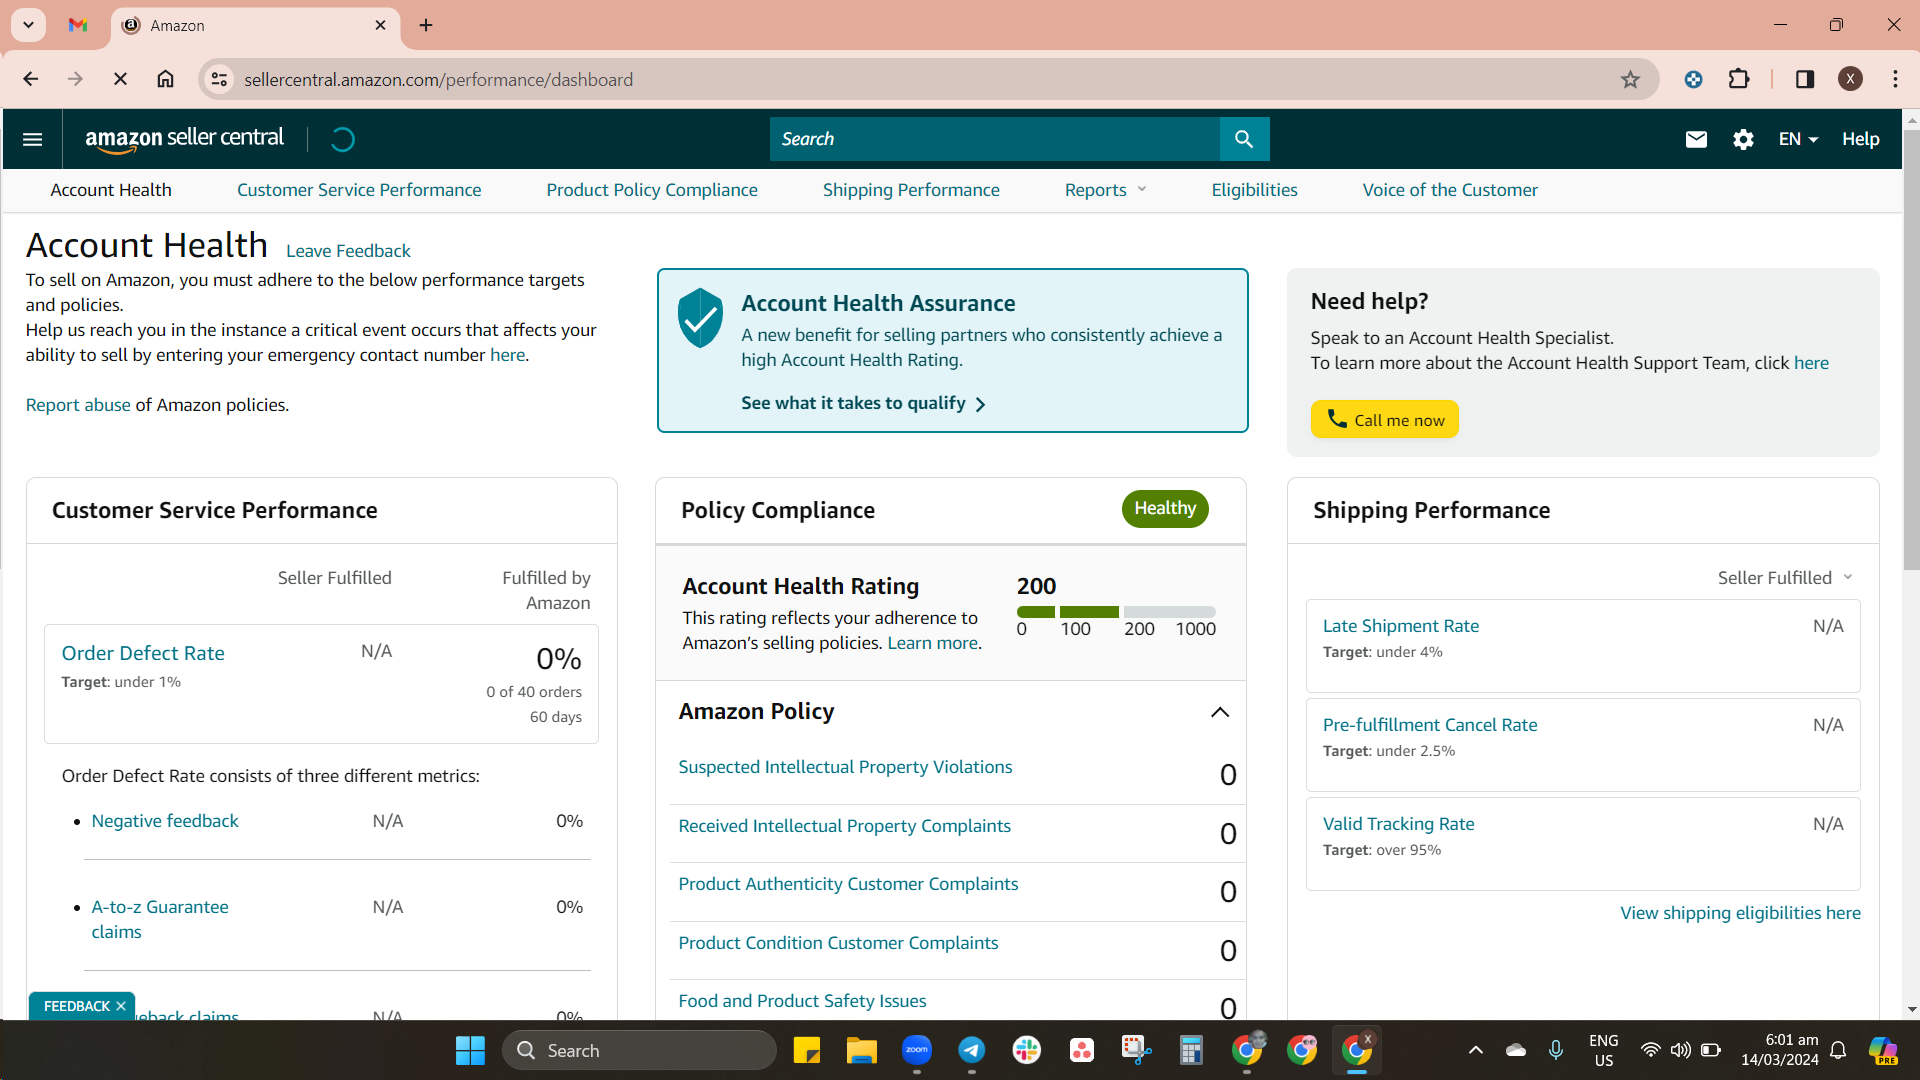Image resolution: width=1920 pixels, height=1080 pixels.
Task: Launch Zoom from the taskbar
Action: click(x=917, y=1050)
